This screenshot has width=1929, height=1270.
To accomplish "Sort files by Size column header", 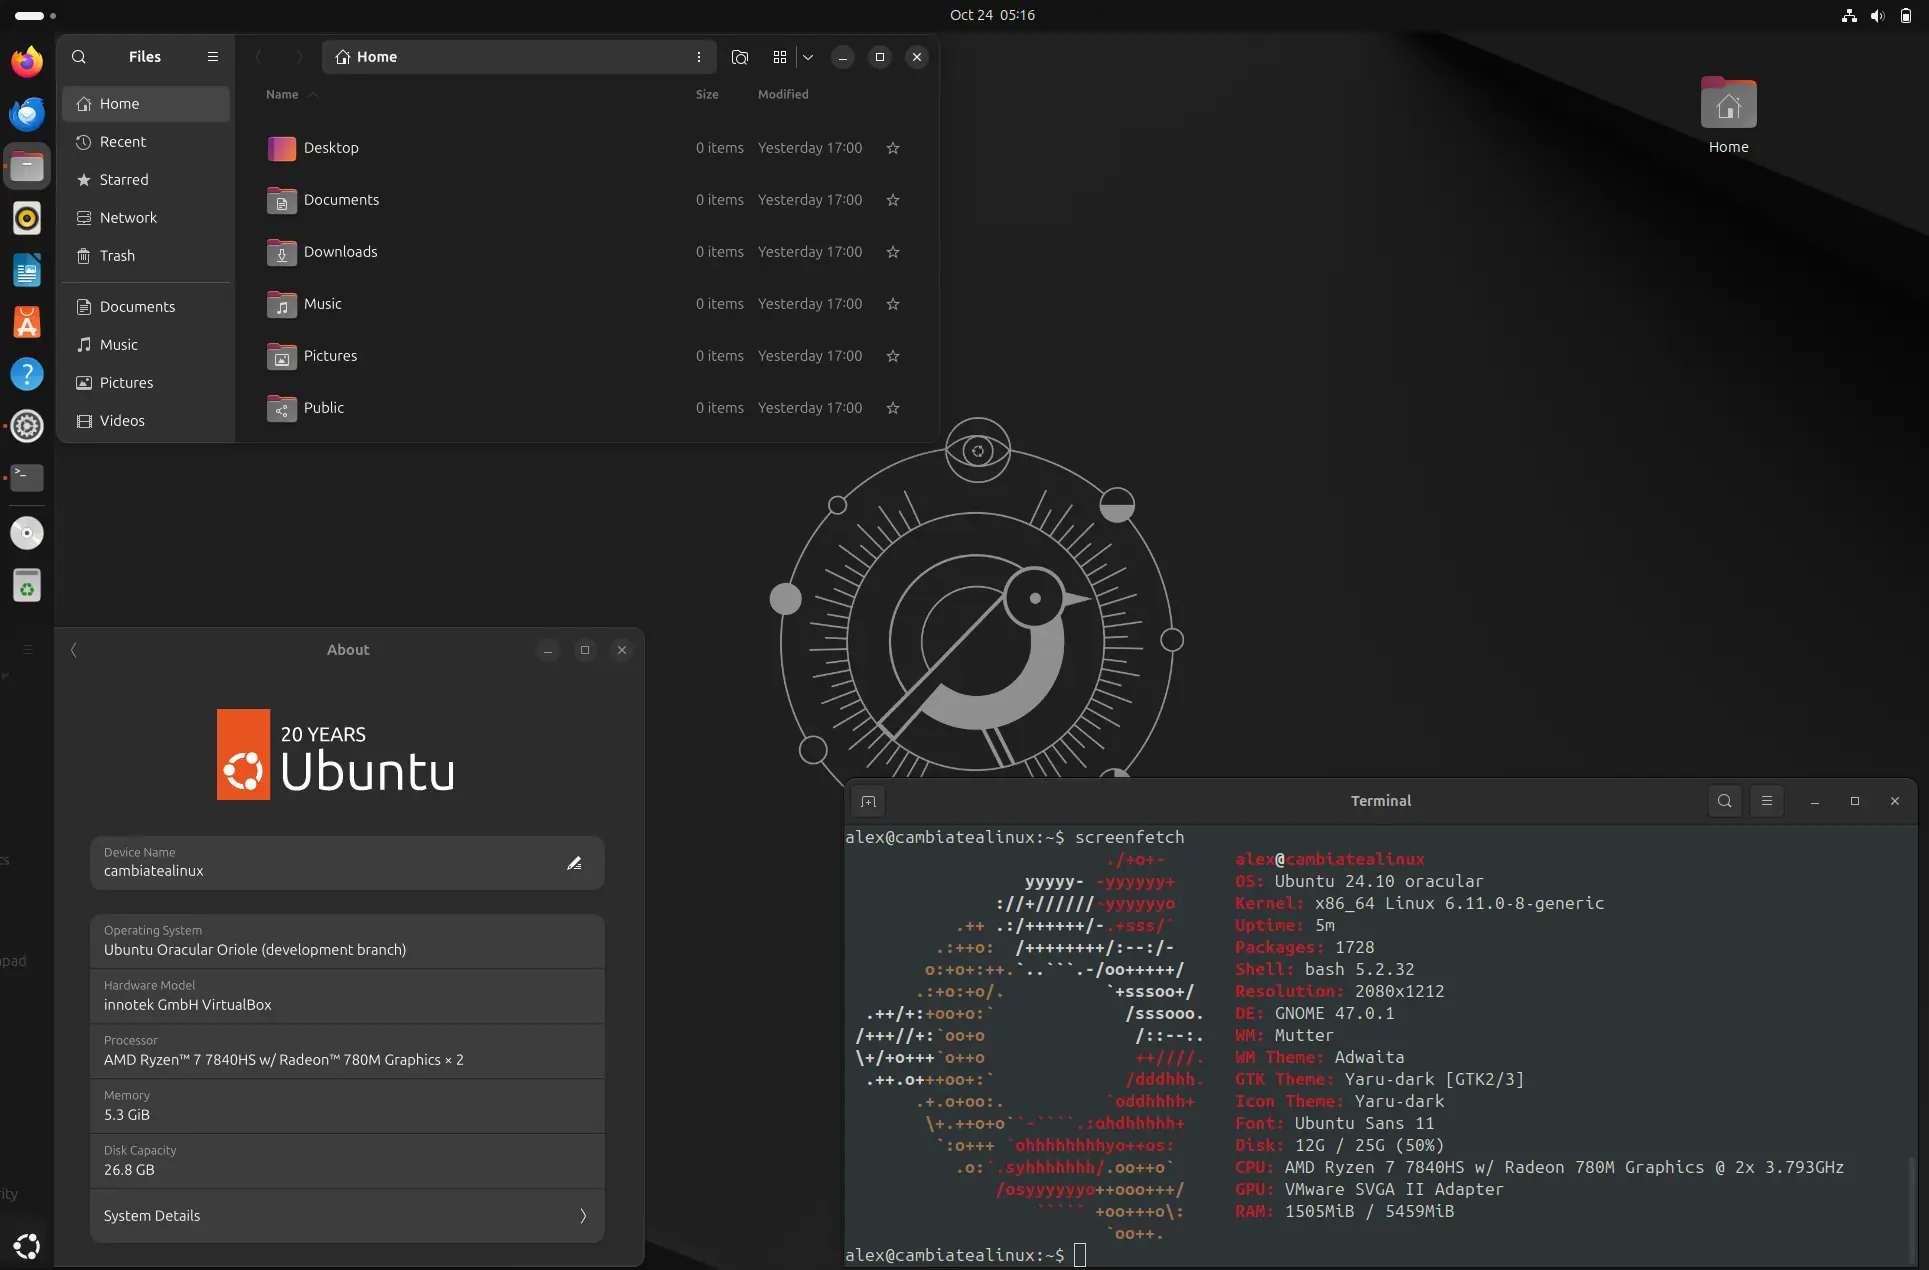I will pos(707,94).
